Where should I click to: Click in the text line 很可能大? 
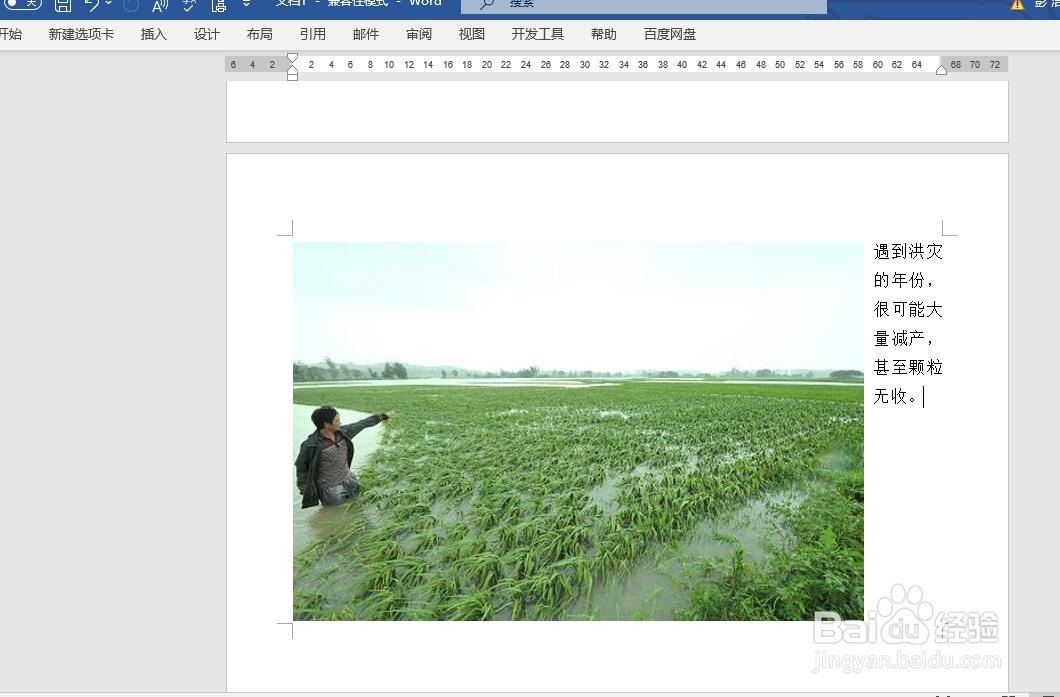pyautogui.click(x=908, y=310)
